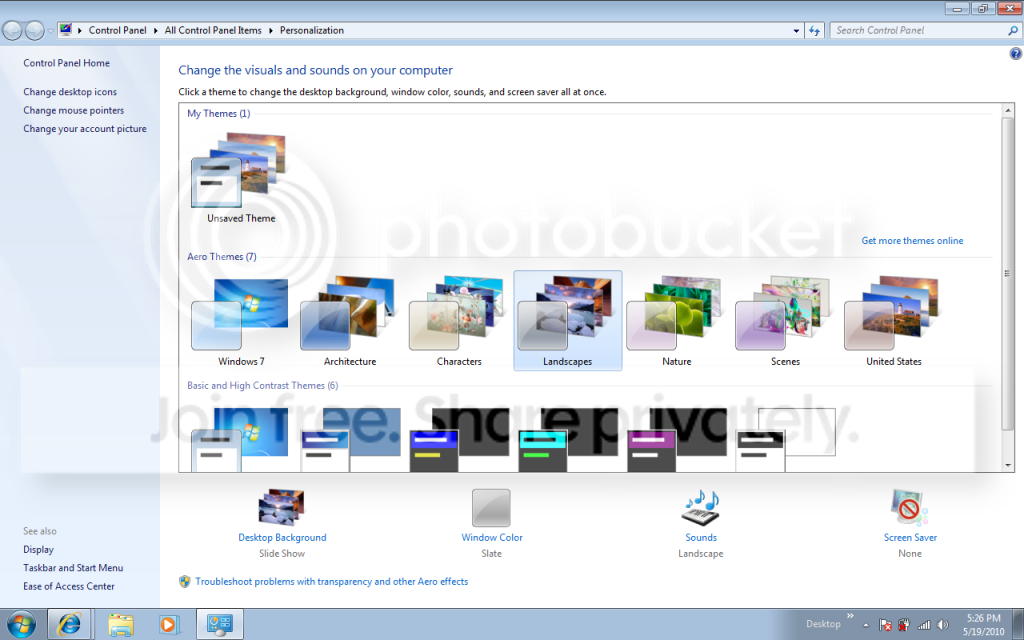Open the Screen Saver icon
Image resolution: width=1024 pixels, height=640 pixels.
click(910, 507)
